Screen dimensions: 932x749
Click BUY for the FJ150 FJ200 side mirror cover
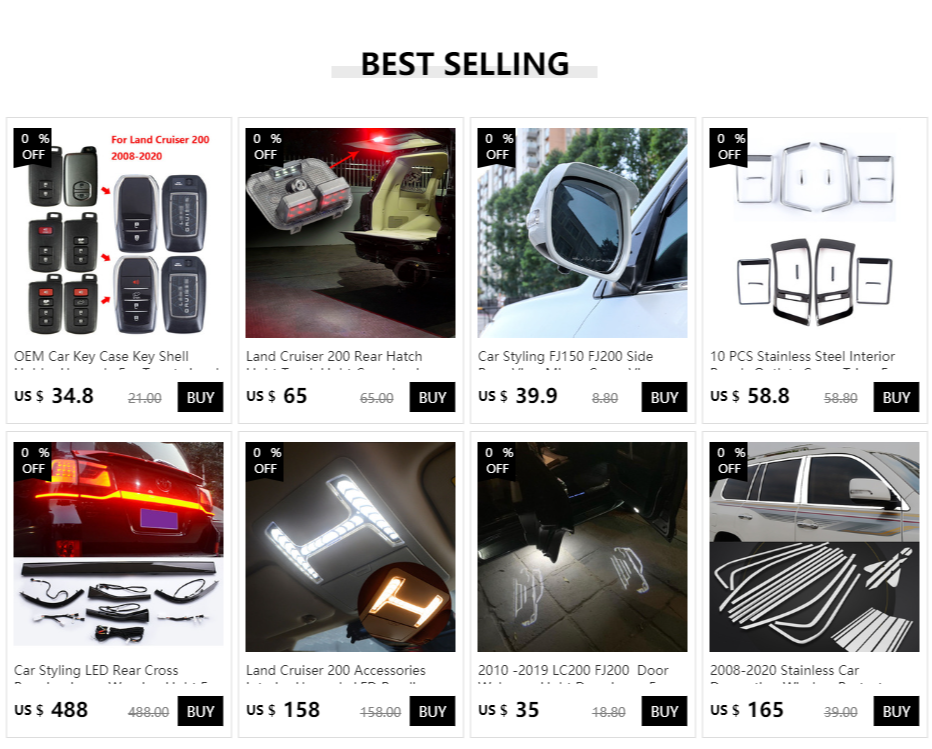pyautogui.click(x=664, y=397)
